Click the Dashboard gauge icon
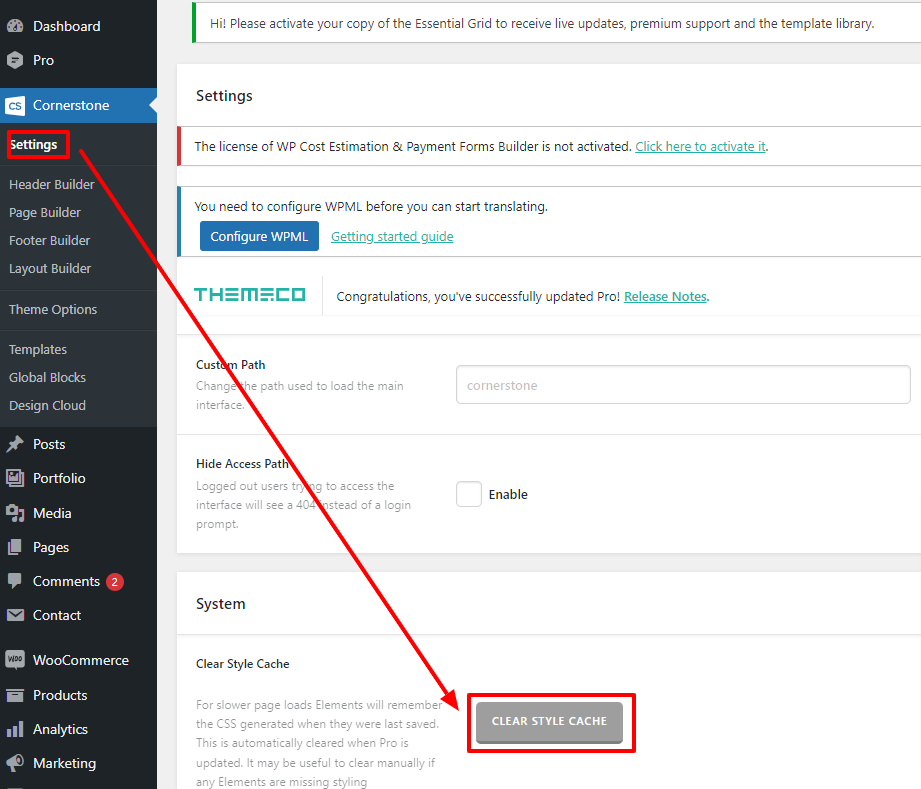 coord(15,26)
